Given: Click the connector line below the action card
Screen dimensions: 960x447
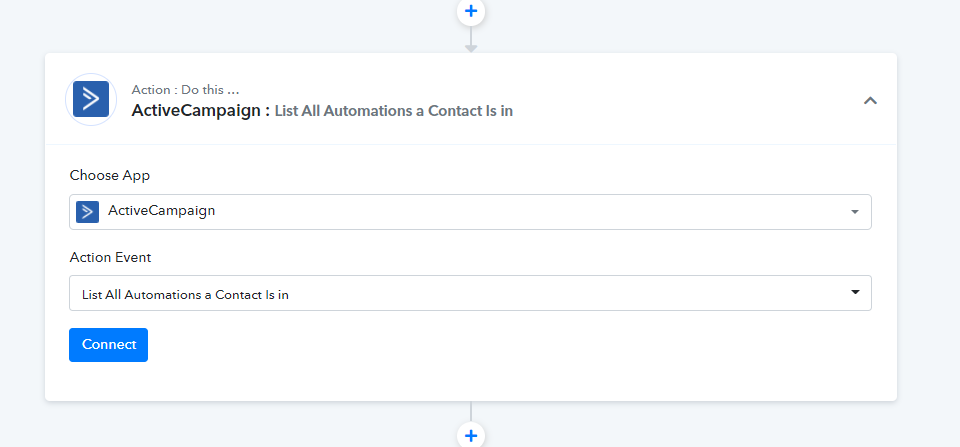Looking at the screenshot, I should pos(470,411).
